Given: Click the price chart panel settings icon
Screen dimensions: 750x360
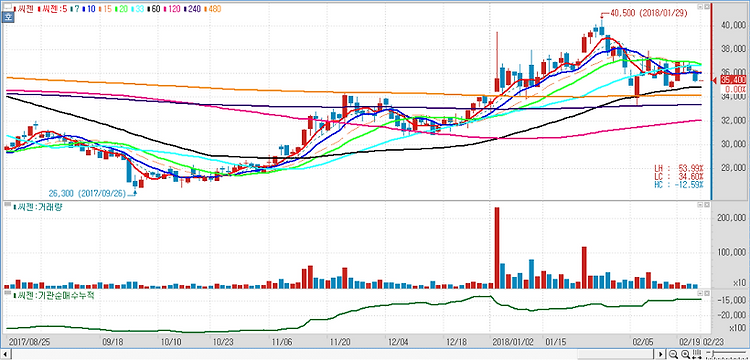Looking at the screenshot, I should [x=700, y=7].
